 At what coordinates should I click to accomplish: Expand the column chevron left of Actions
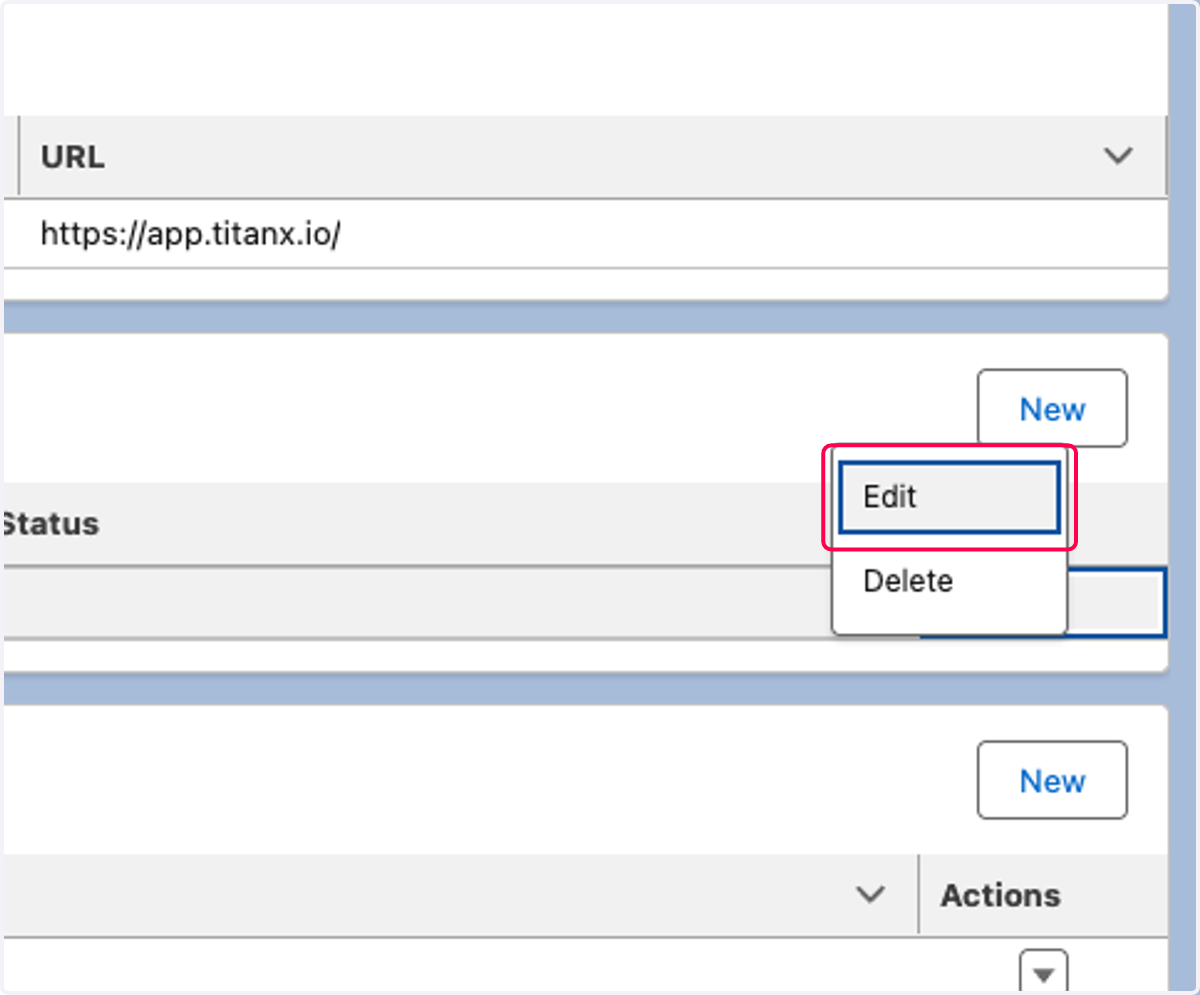click(871, 895)
